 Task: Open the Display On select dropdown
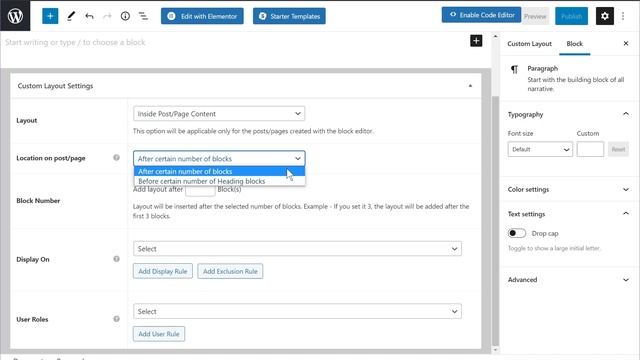point(297,249)
